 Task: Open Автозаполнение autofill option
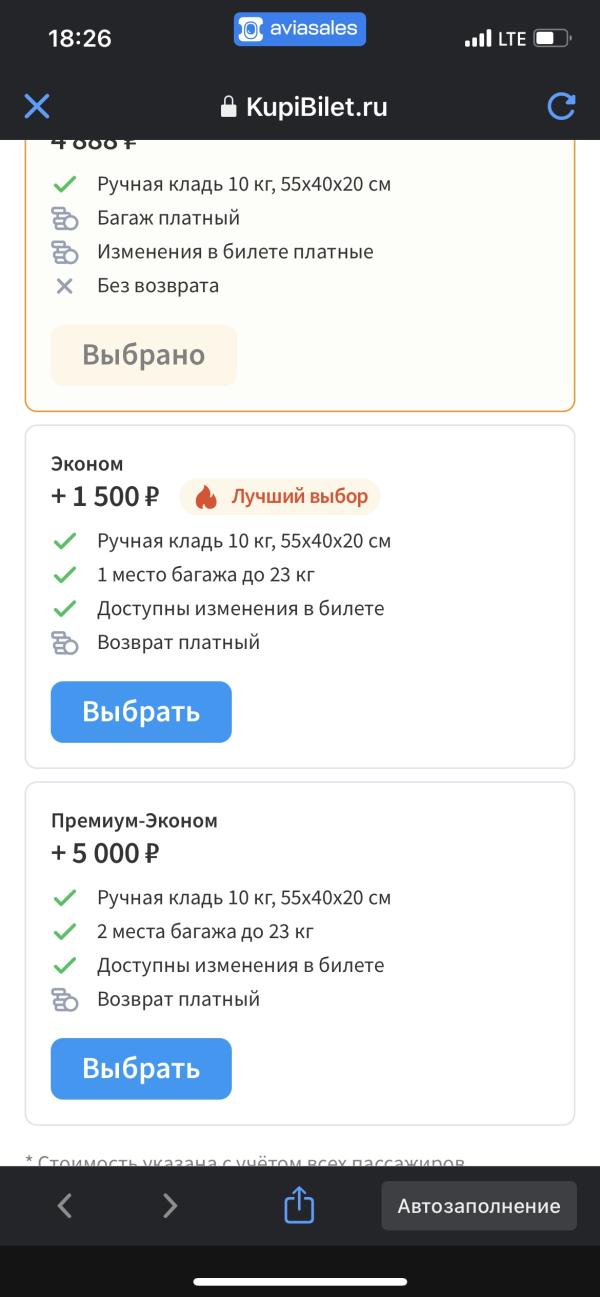pos(479,1206)
